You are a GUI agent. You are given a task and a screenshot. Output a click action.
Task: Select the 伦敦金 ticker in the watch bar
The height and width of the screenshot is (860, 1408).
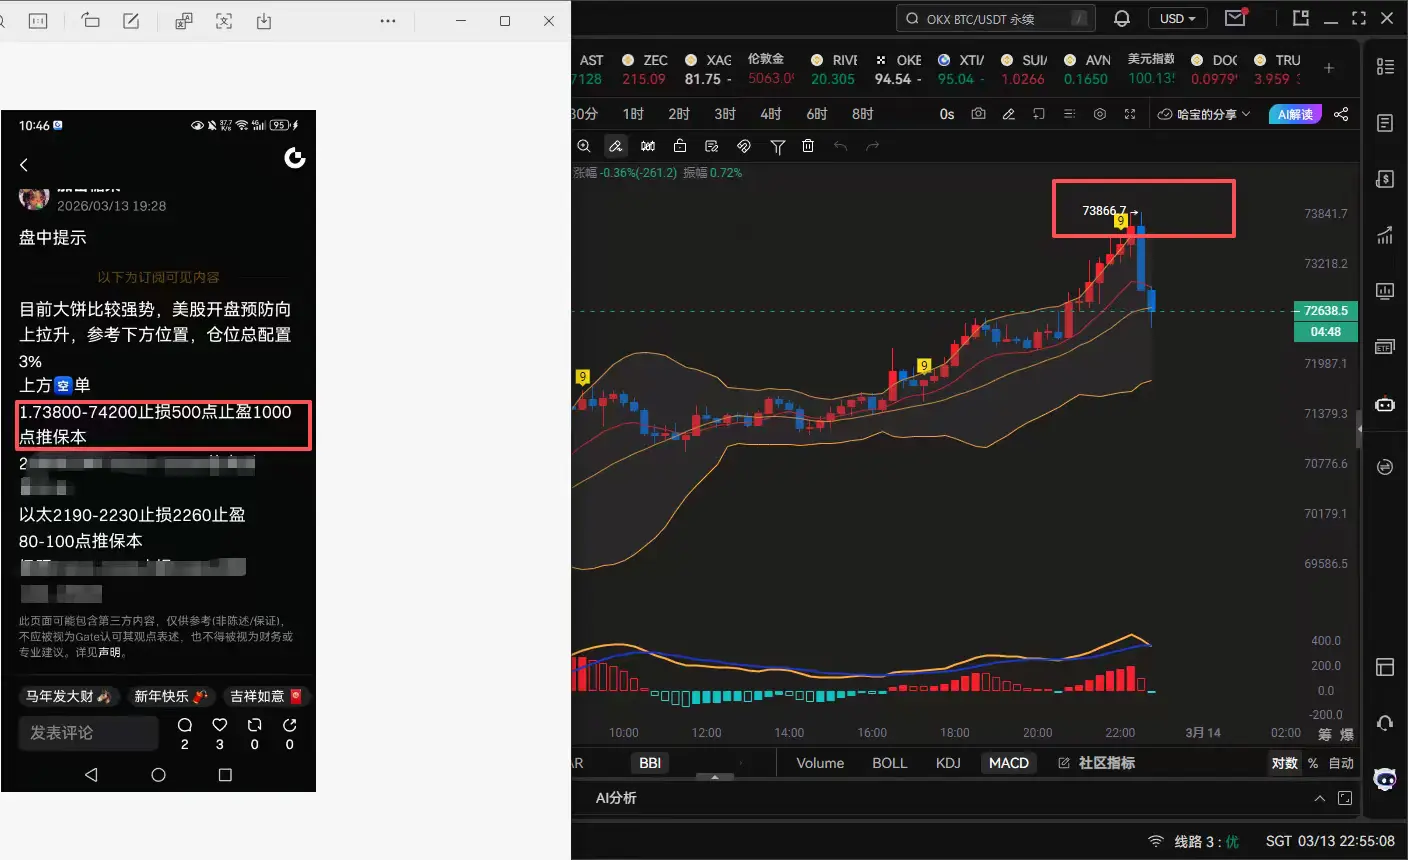coord(770,69)
